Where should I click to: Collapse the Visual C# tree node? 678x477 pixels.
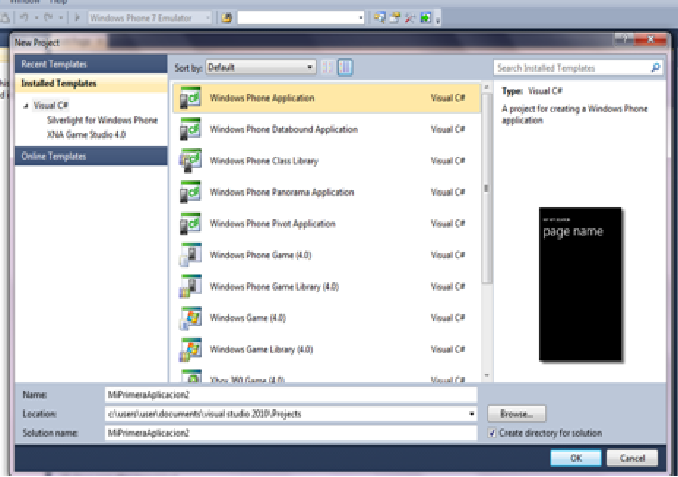coord(26,104)
